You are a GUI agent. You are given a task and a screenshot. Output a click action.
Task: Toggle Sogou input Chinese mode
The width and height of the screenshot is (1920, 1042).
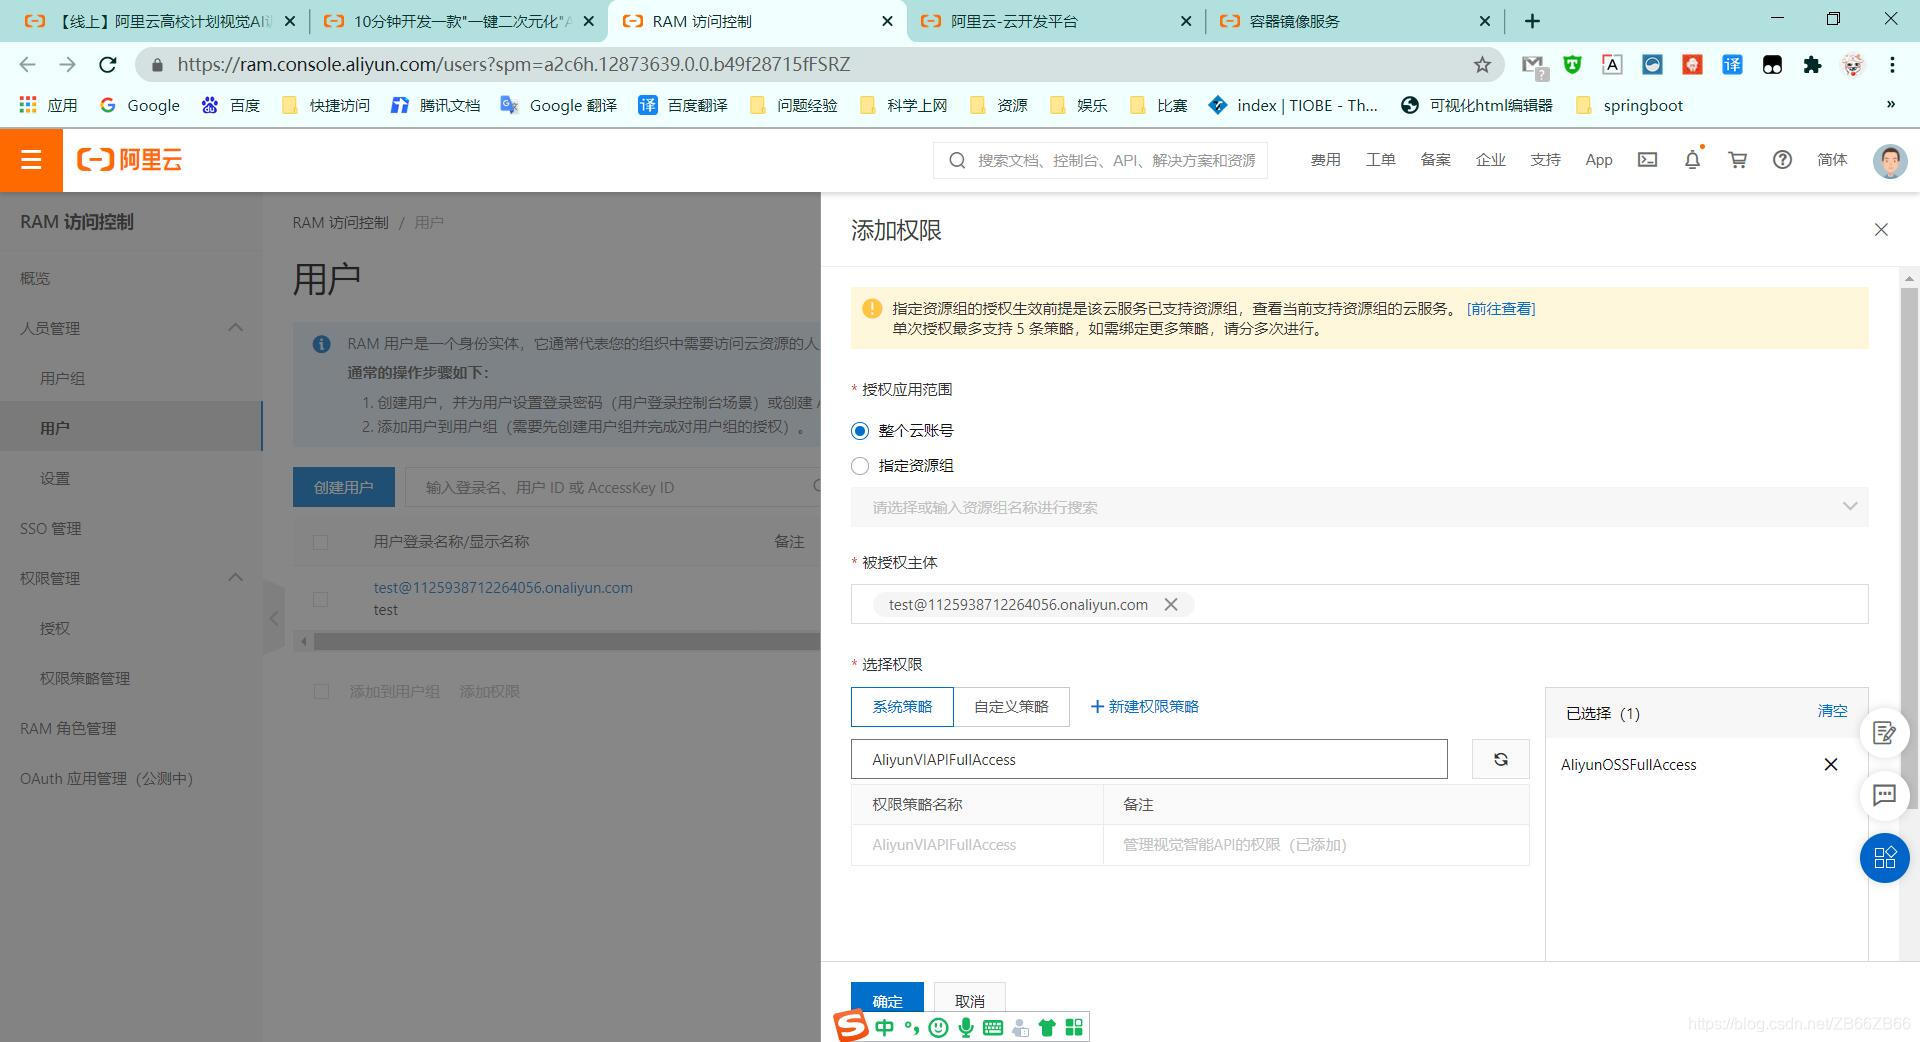884,1027
